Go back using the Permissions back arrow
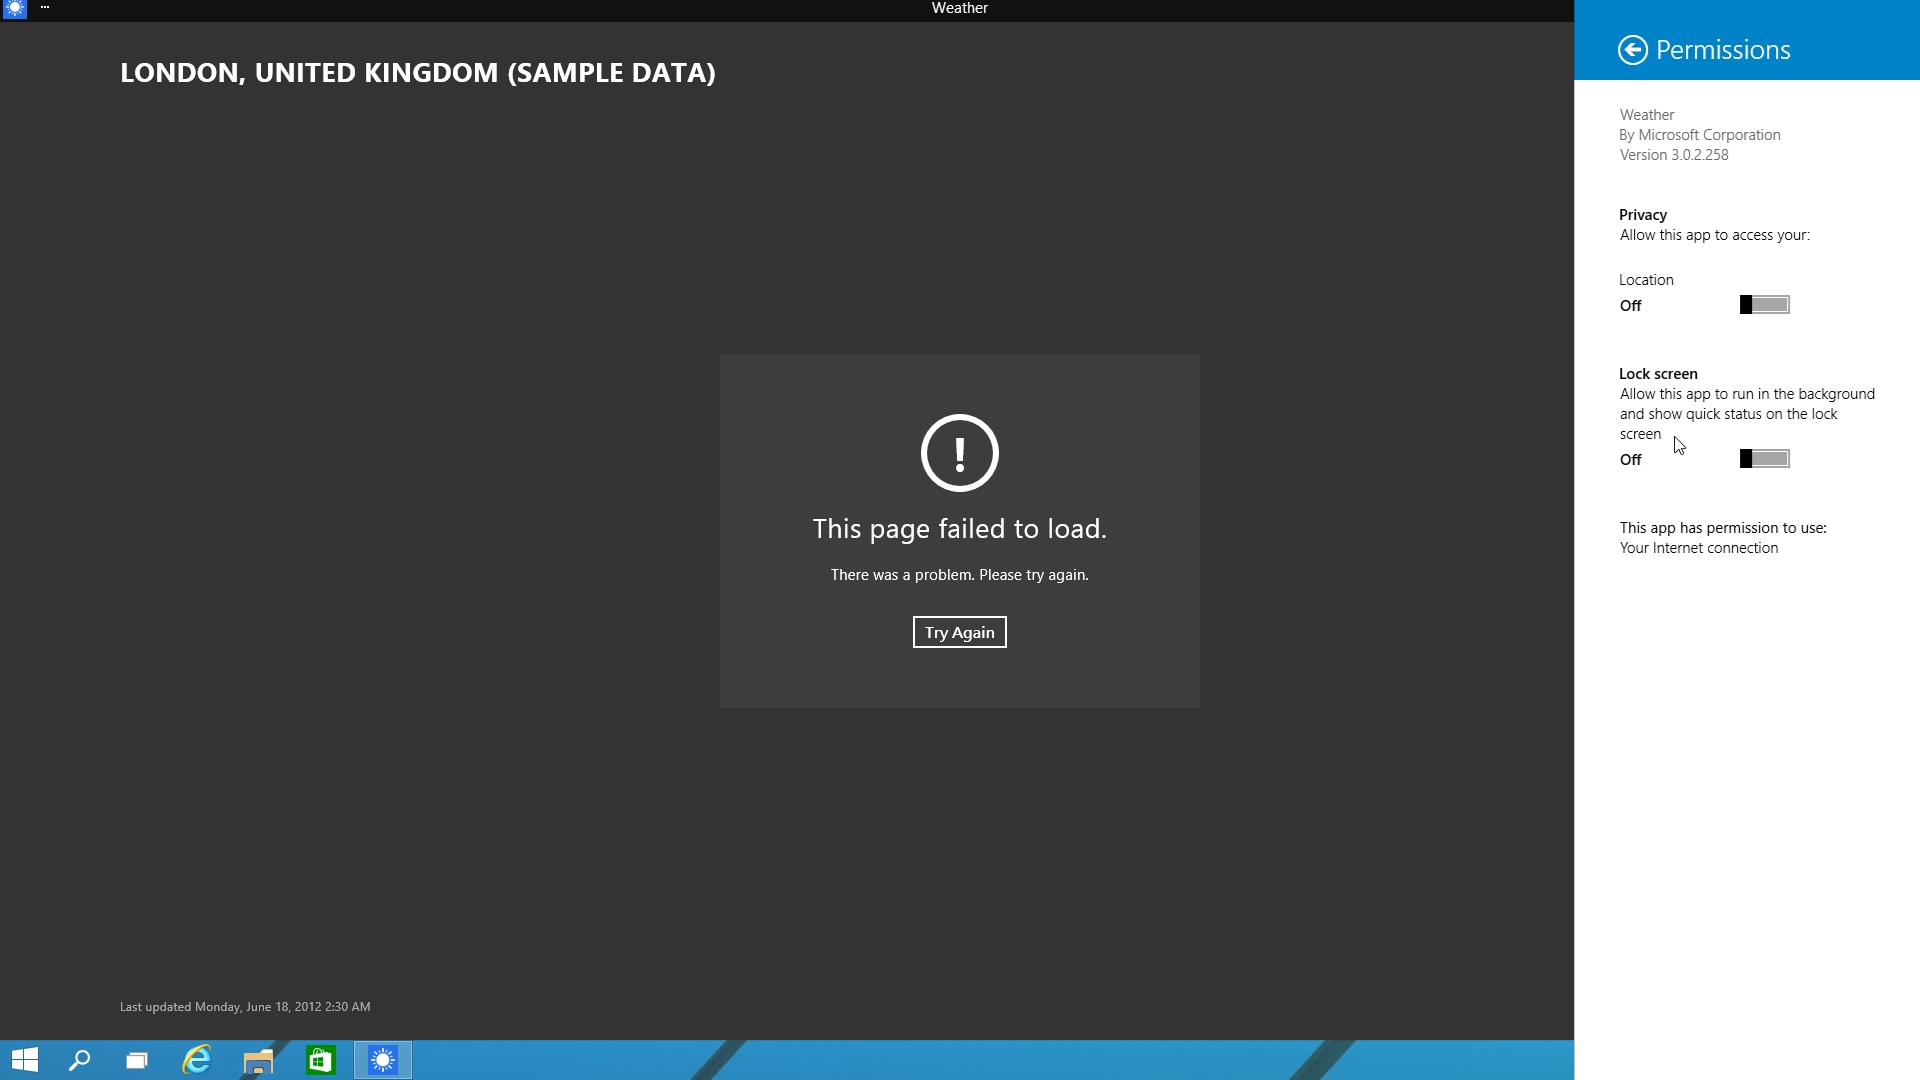 1632,50
